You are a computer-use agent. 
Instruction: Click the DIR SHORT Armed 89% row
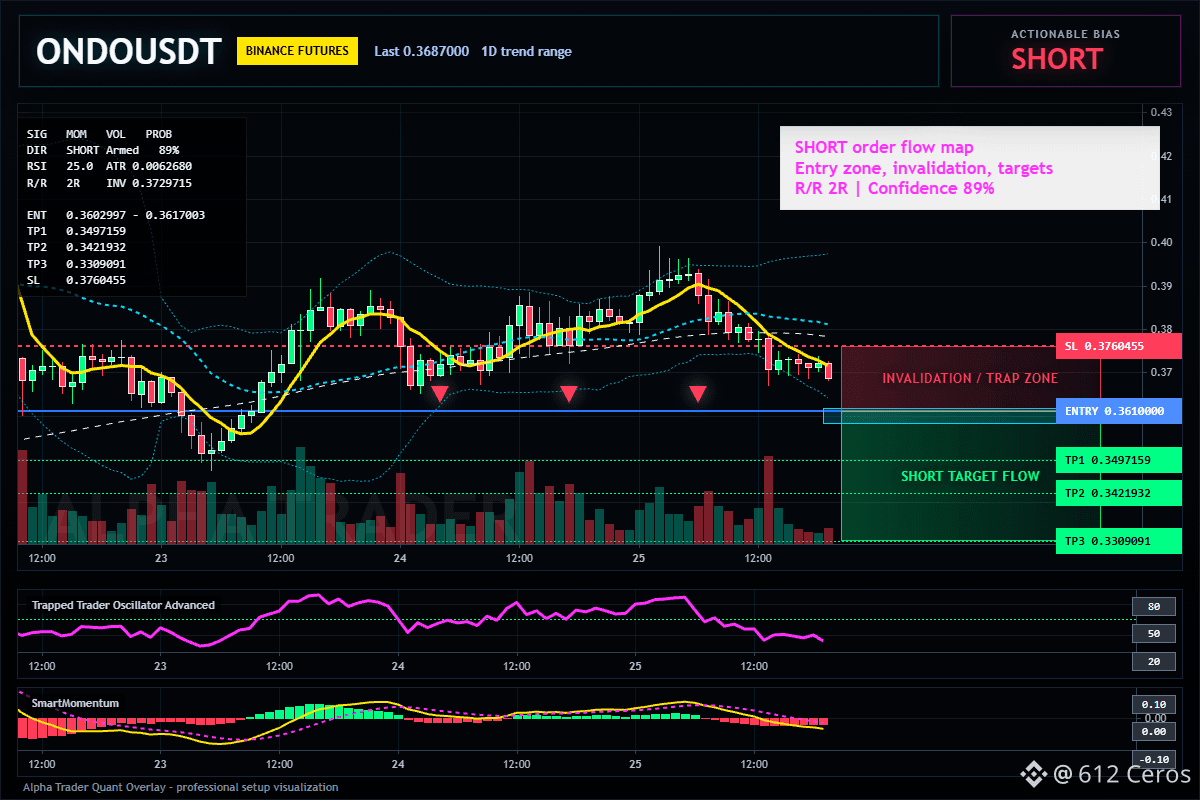[103, 149]
